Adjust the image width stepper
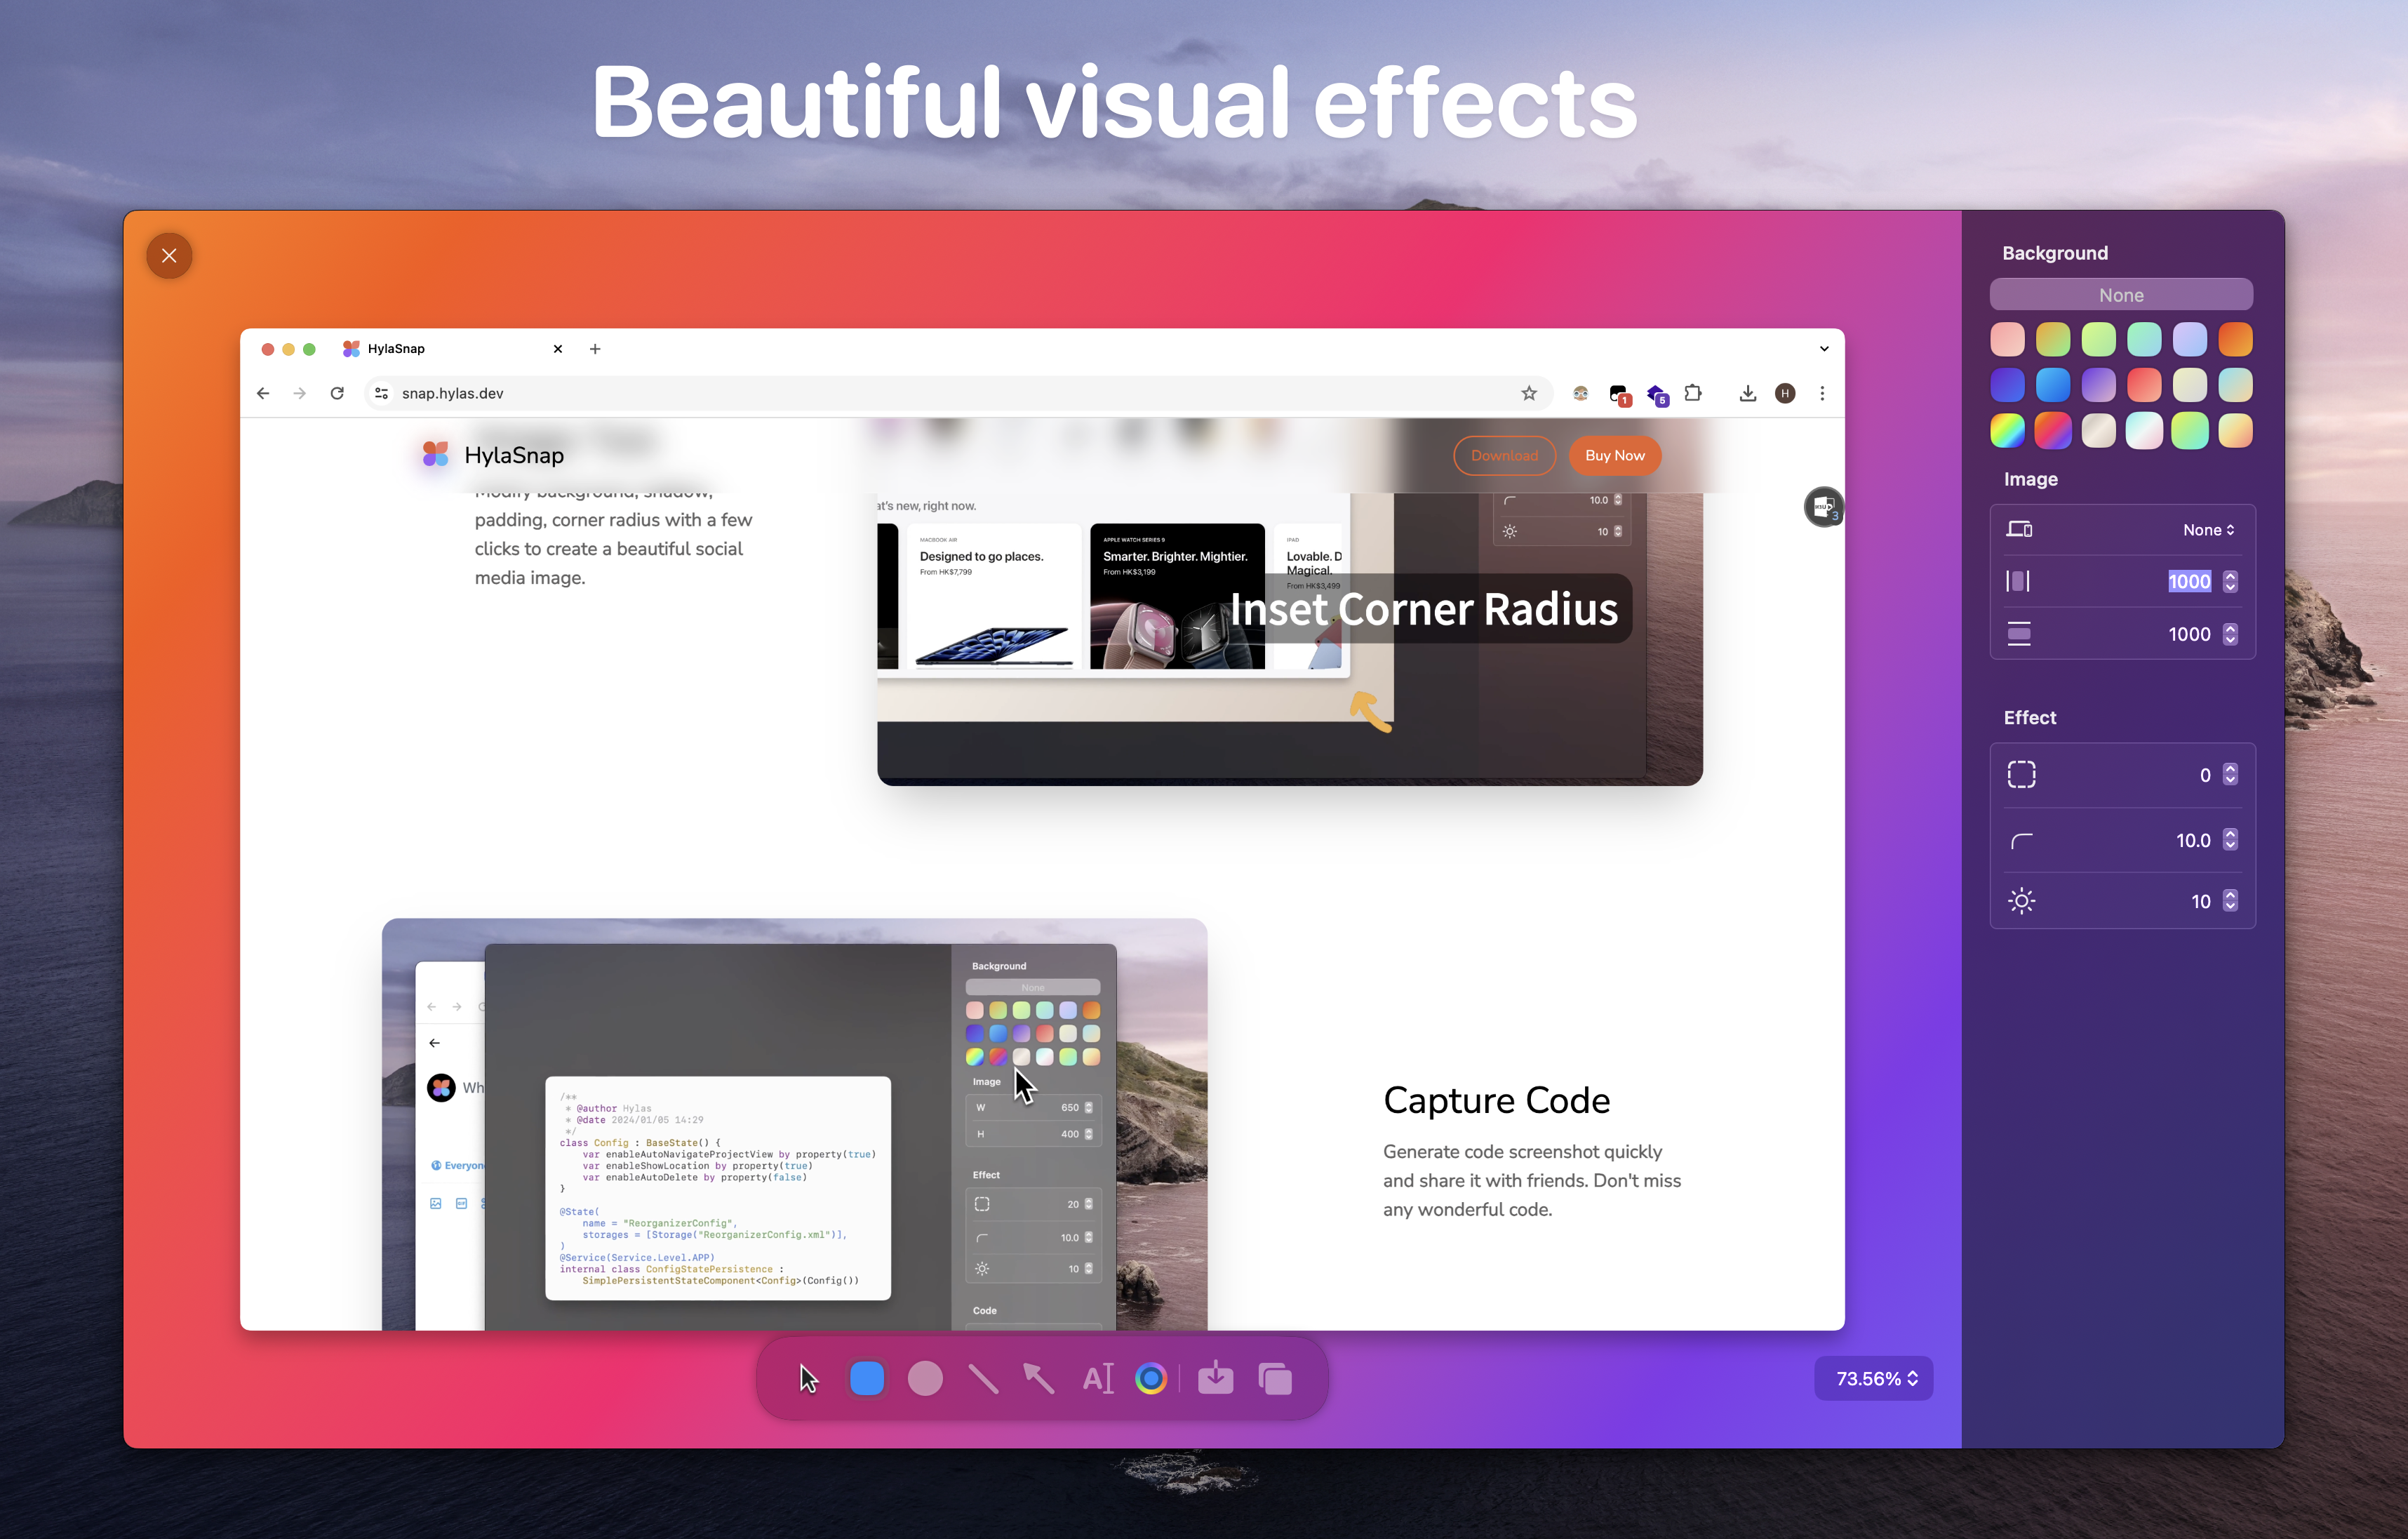Screen dimensions: 2408x1539 (2230, 581)
